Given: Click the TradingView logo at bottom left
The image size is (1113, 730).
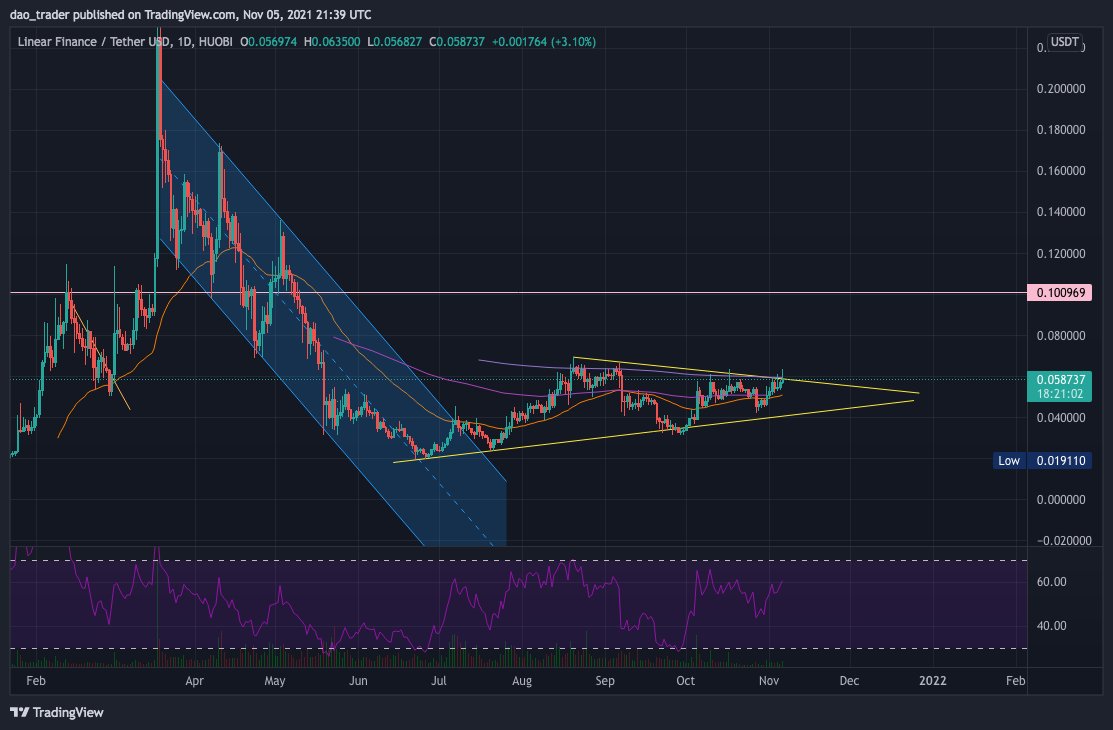Looking at the screenshot, I should point(57,712).
